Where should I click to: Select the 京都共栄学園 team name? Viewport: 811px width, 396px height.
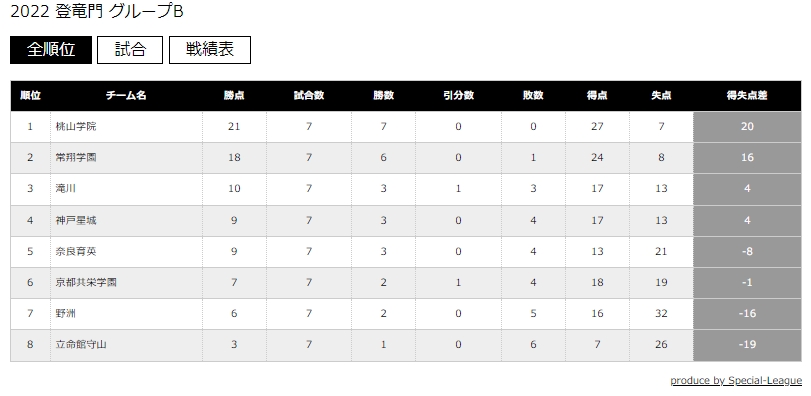[x=86, y=283]
